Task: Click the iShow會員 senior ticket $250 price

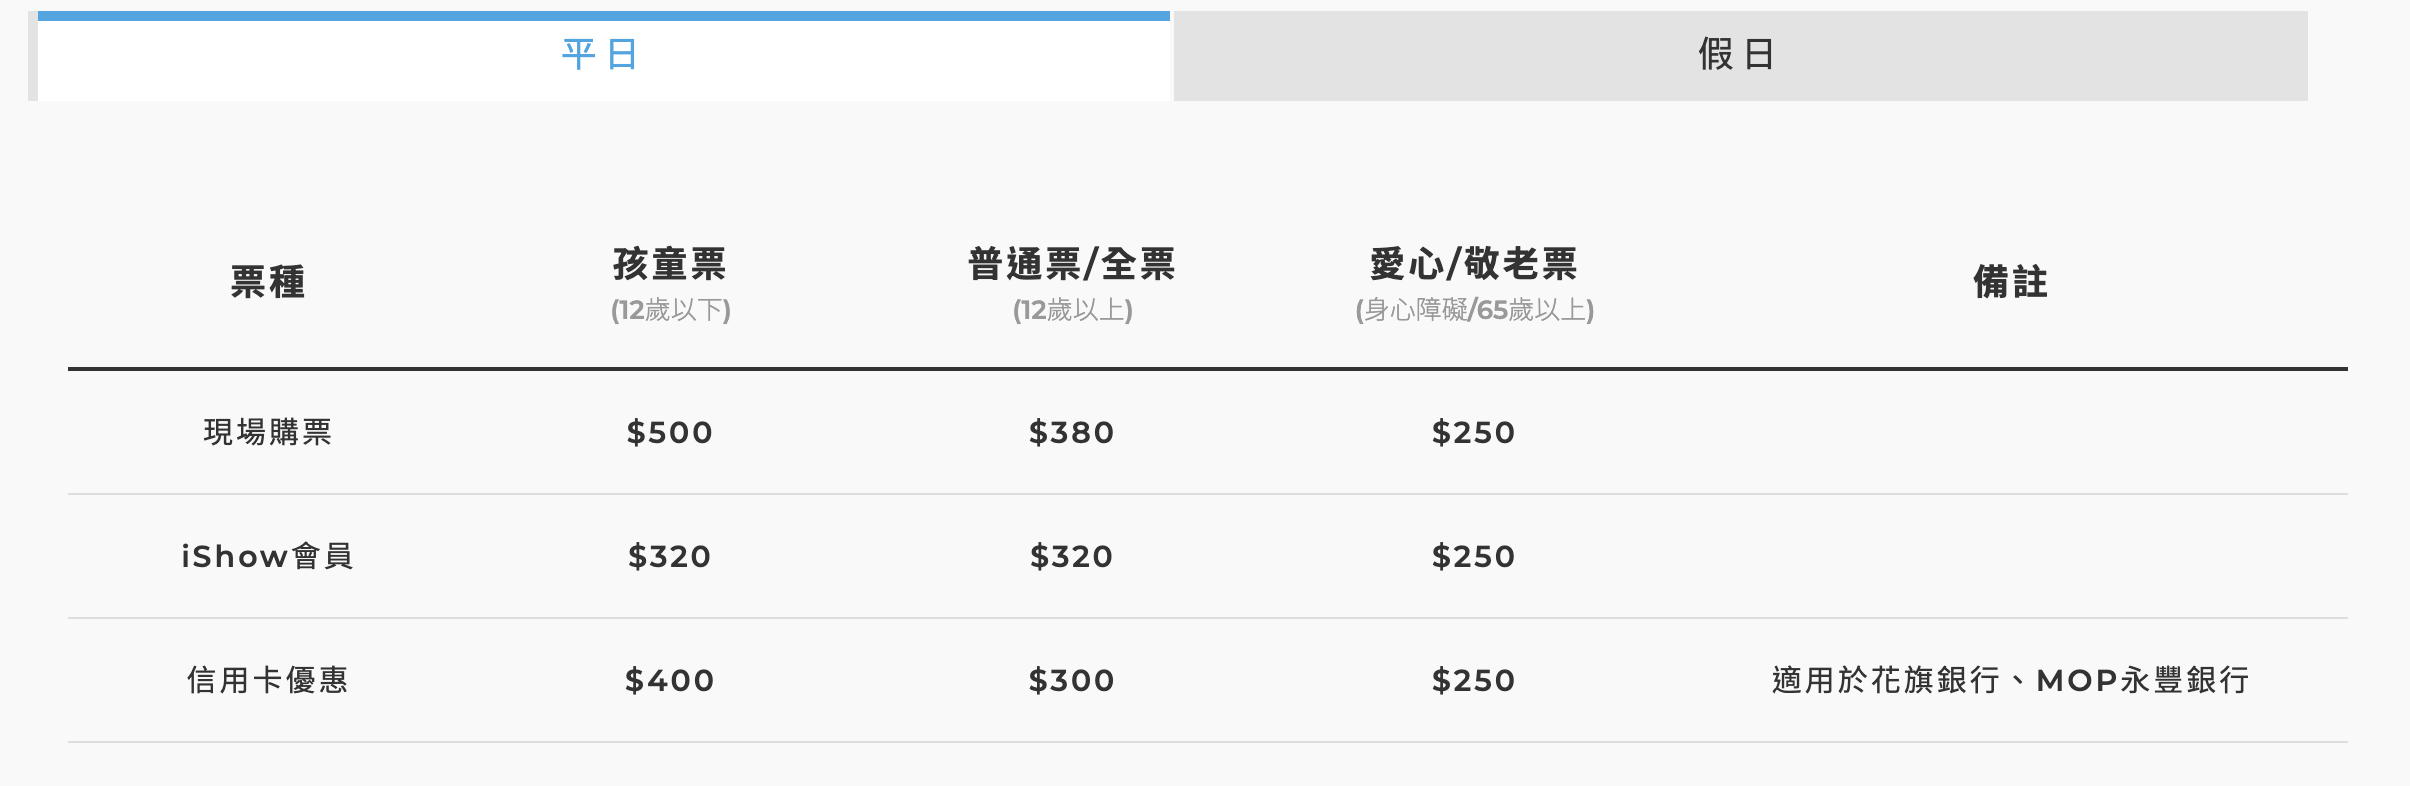Action: pyautogui.click(x=1474, y=556)
